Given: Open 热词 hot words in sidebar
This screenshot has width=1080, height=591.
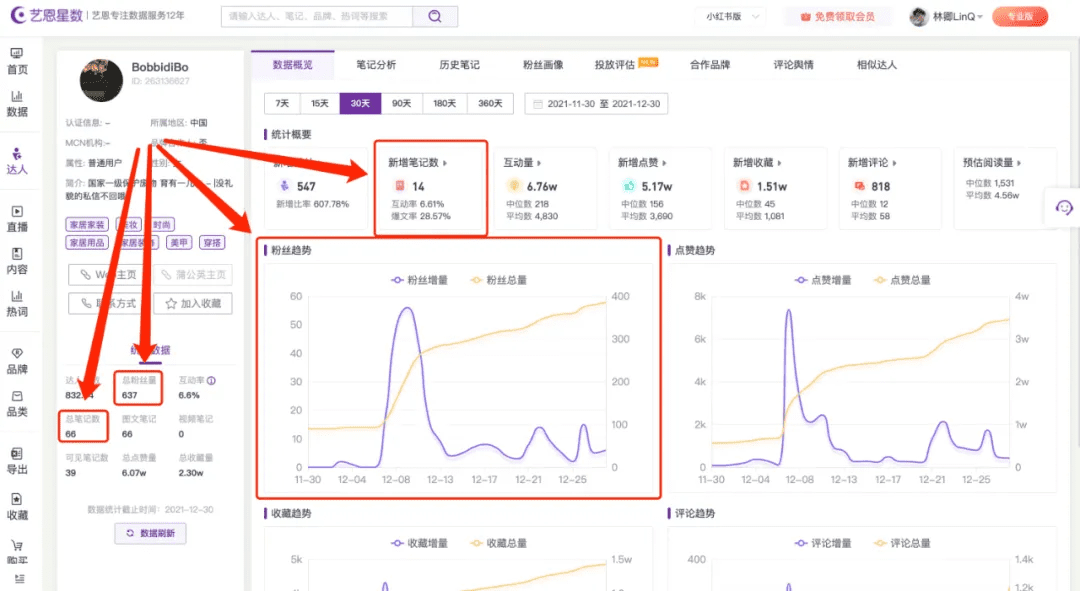Looking at the screenshot, I should pyautogui.click(x=17, y=304).
